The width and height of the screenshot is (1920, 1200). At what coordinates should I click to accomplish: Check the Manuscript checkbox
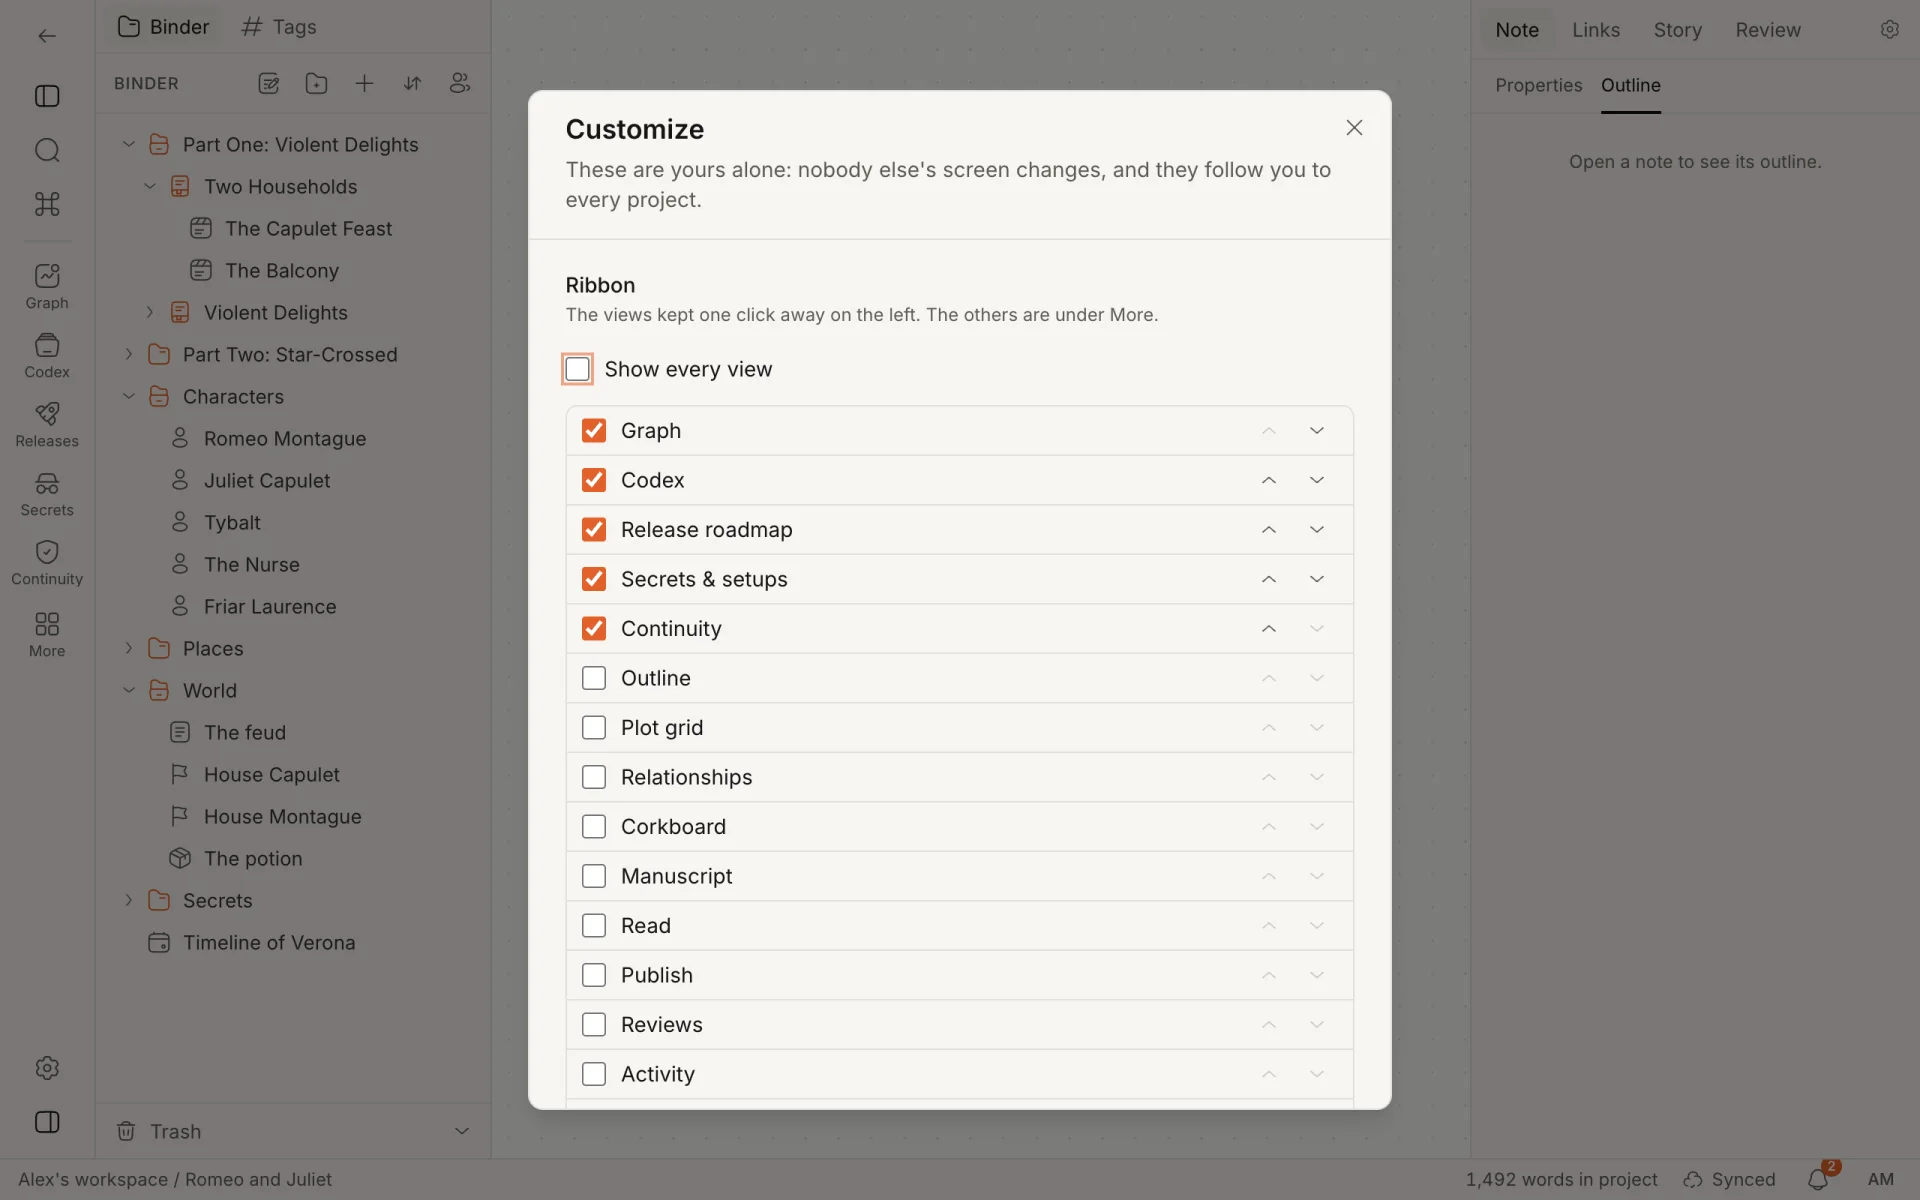point(594,876)
